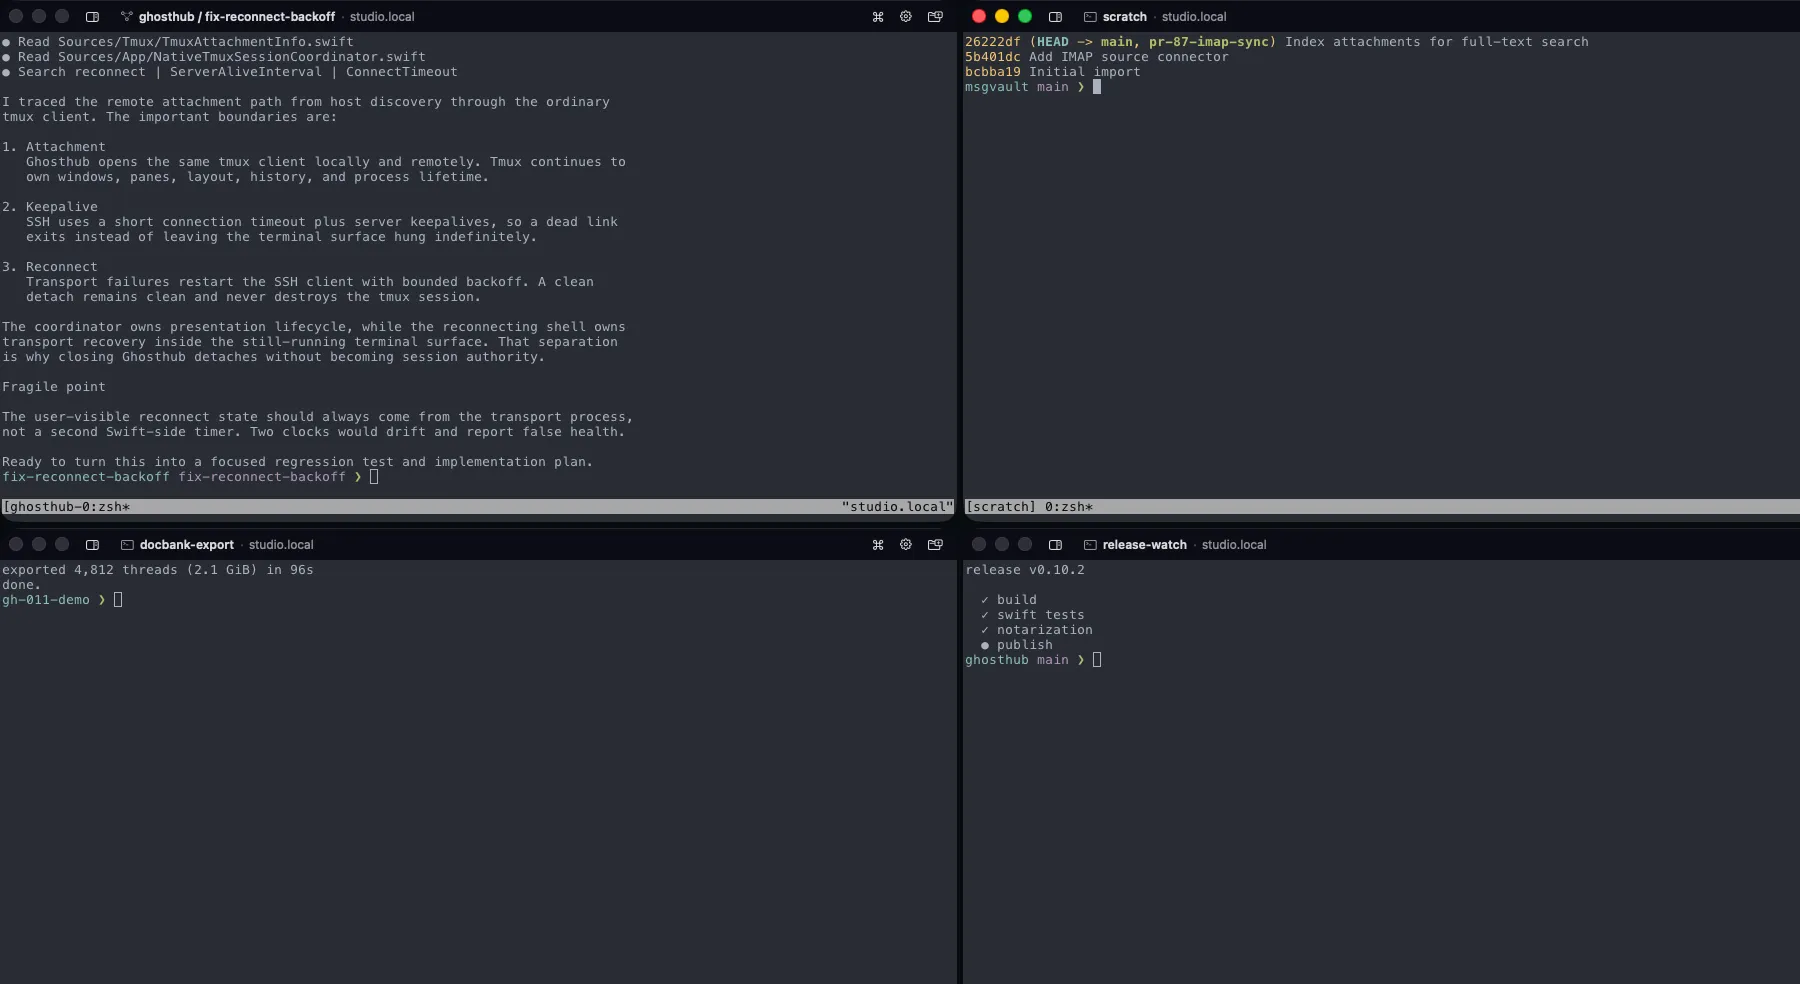This screenshot has height=984, width=1800.
Task: Open the settings gear in the ghosthub window
Action: click(906, 16)
